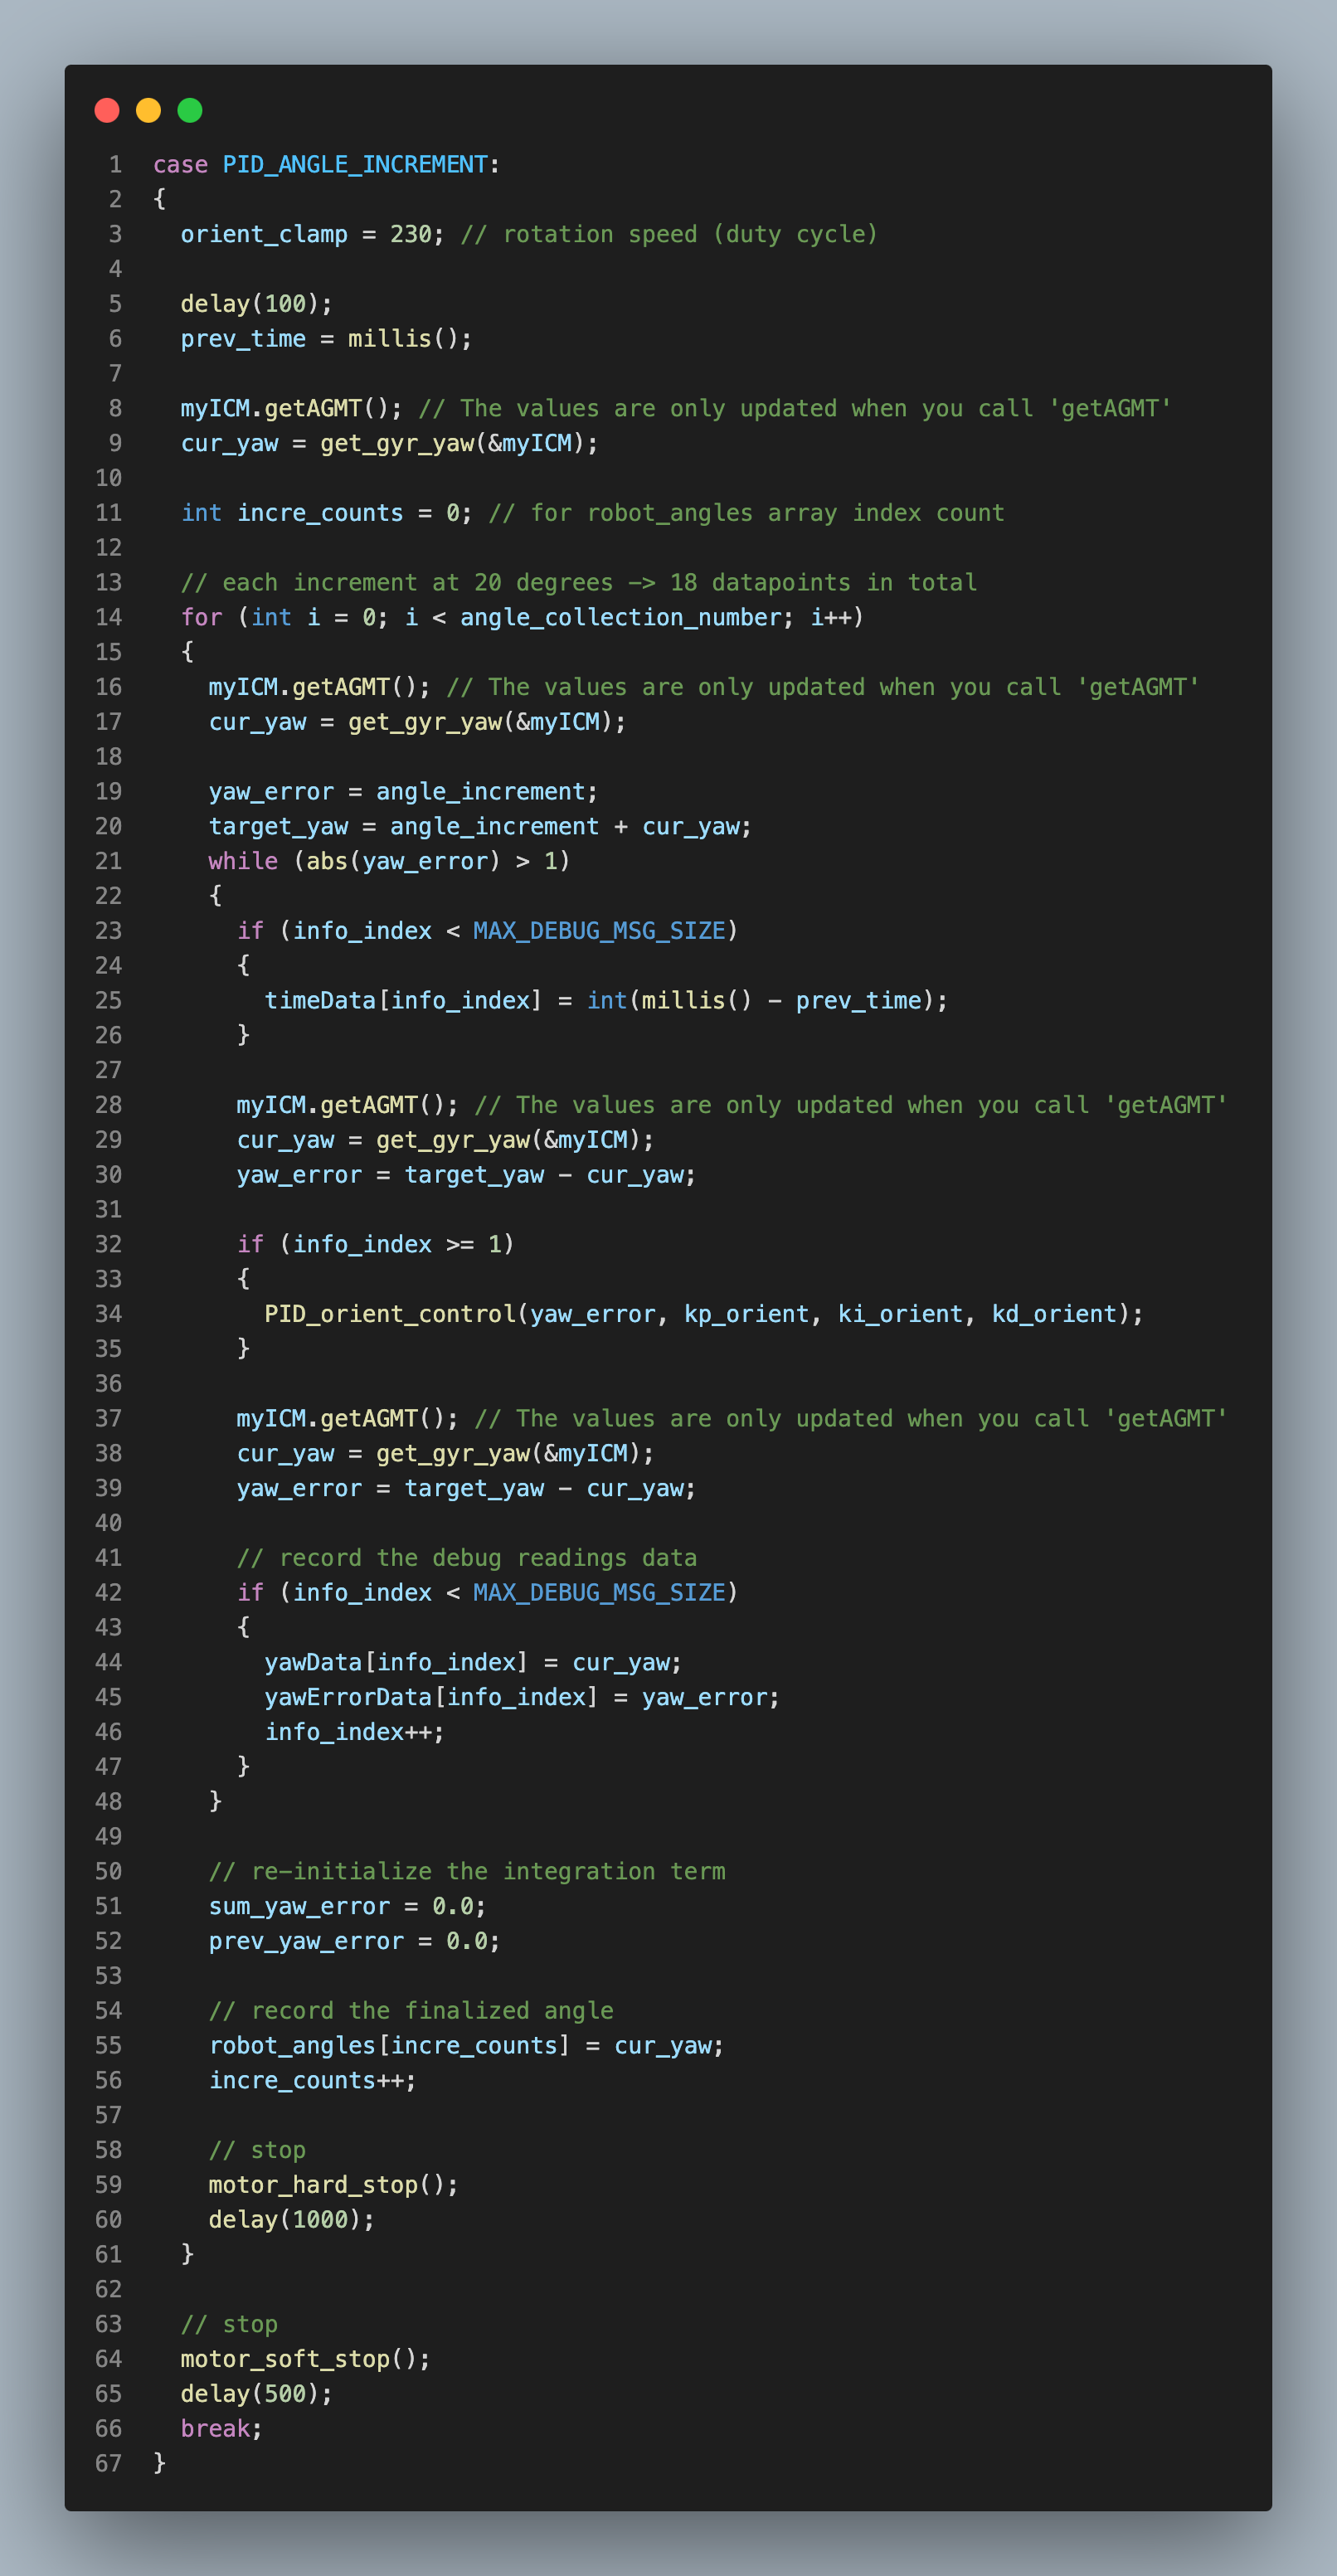Click 'PID_ANGLE_INCREMENT' in case label
Viewport: 1337px width, 2576px height.
pos(355,165)
